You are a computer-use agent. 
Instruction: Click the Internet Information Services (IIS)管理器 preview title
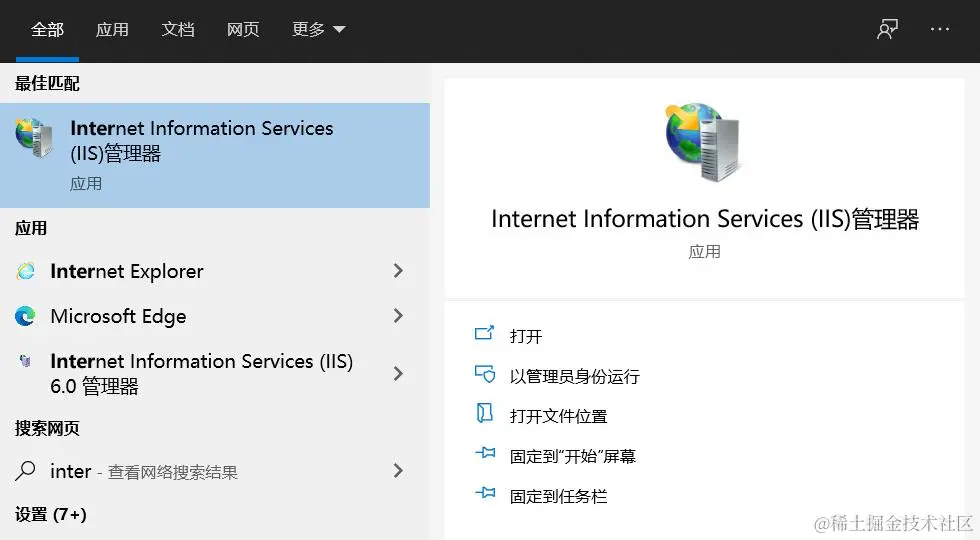point(704,219)
